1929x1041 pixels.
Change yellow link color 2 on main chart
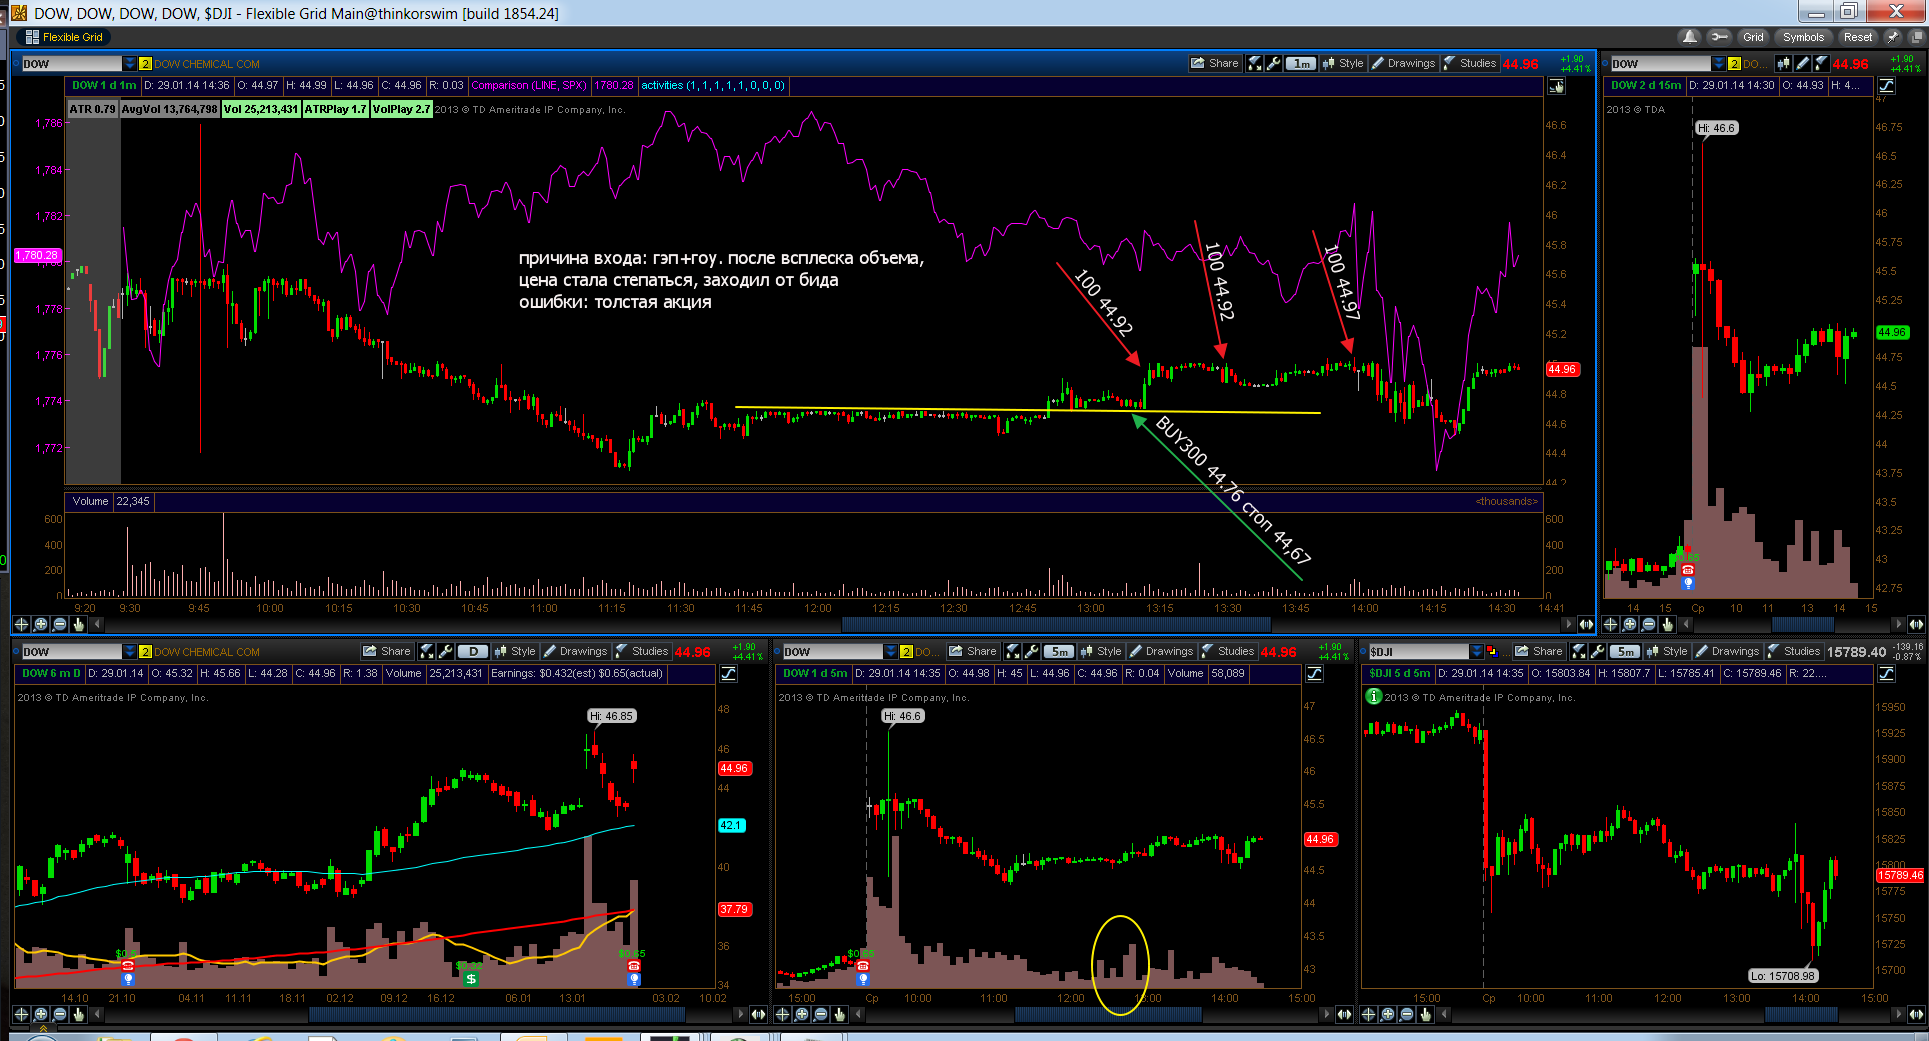(145, 64)
